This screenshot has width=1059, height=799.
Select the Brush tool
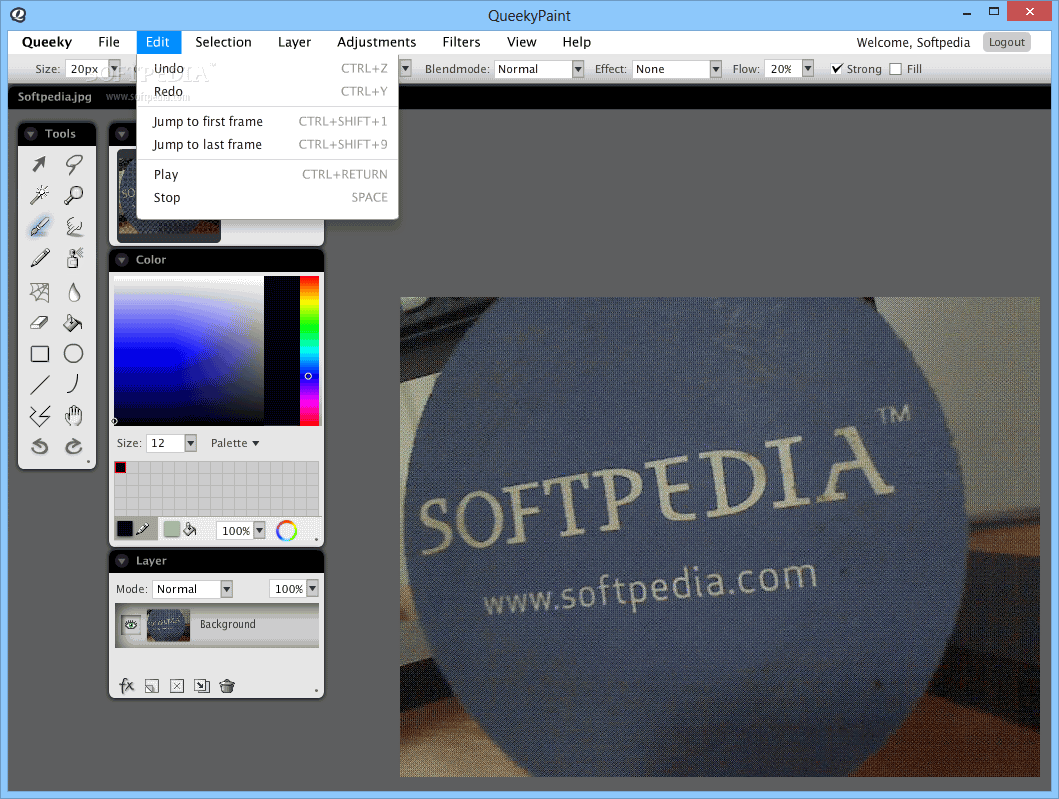click(x=39, y=226)
